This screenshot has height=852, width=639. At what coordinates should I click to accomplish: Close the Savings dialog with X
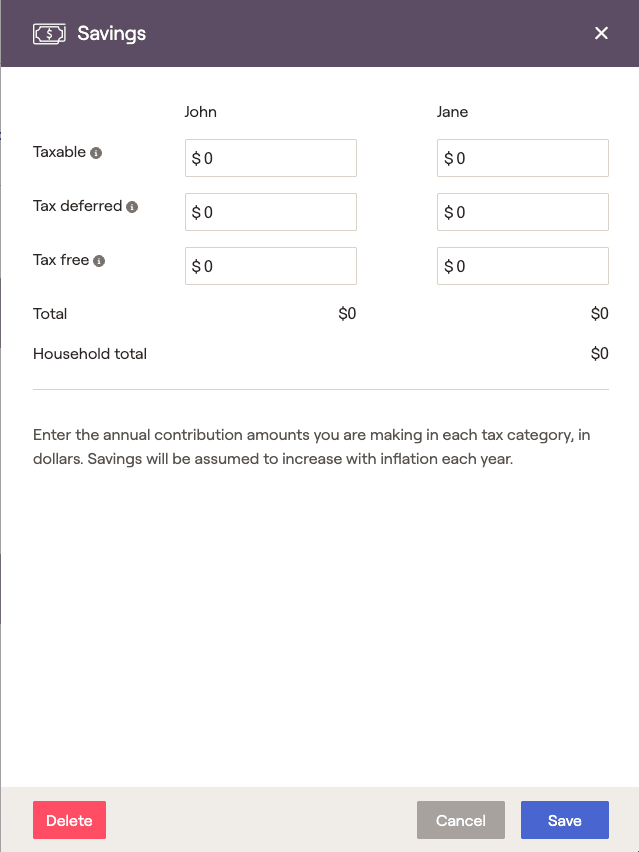coord(601,33)
